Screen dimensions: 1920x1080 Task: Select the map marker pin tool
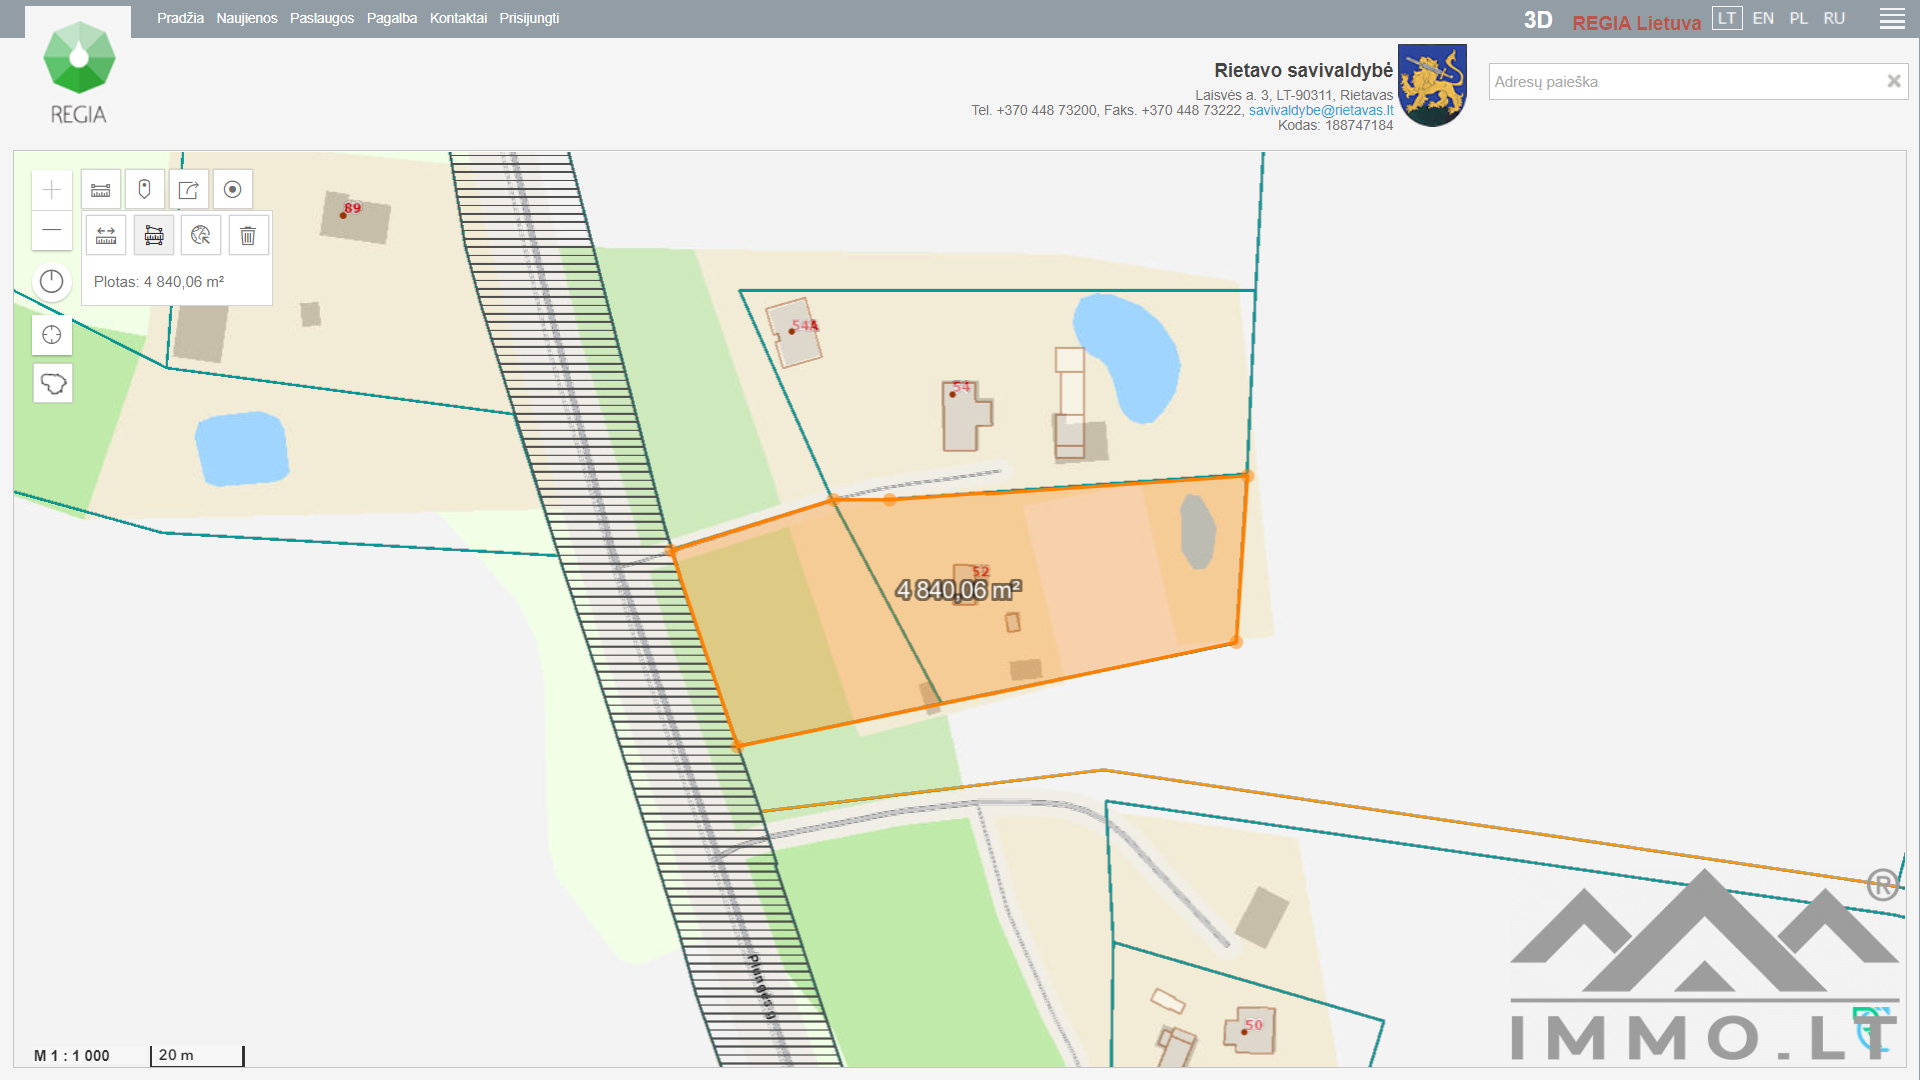[145, 190]
